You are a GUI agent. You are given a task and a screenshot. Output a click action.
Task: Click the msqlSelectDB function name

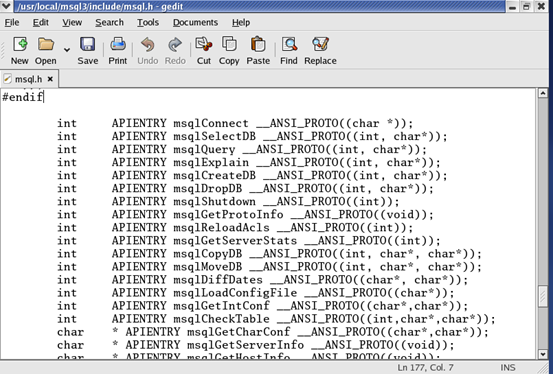[214, 137]
